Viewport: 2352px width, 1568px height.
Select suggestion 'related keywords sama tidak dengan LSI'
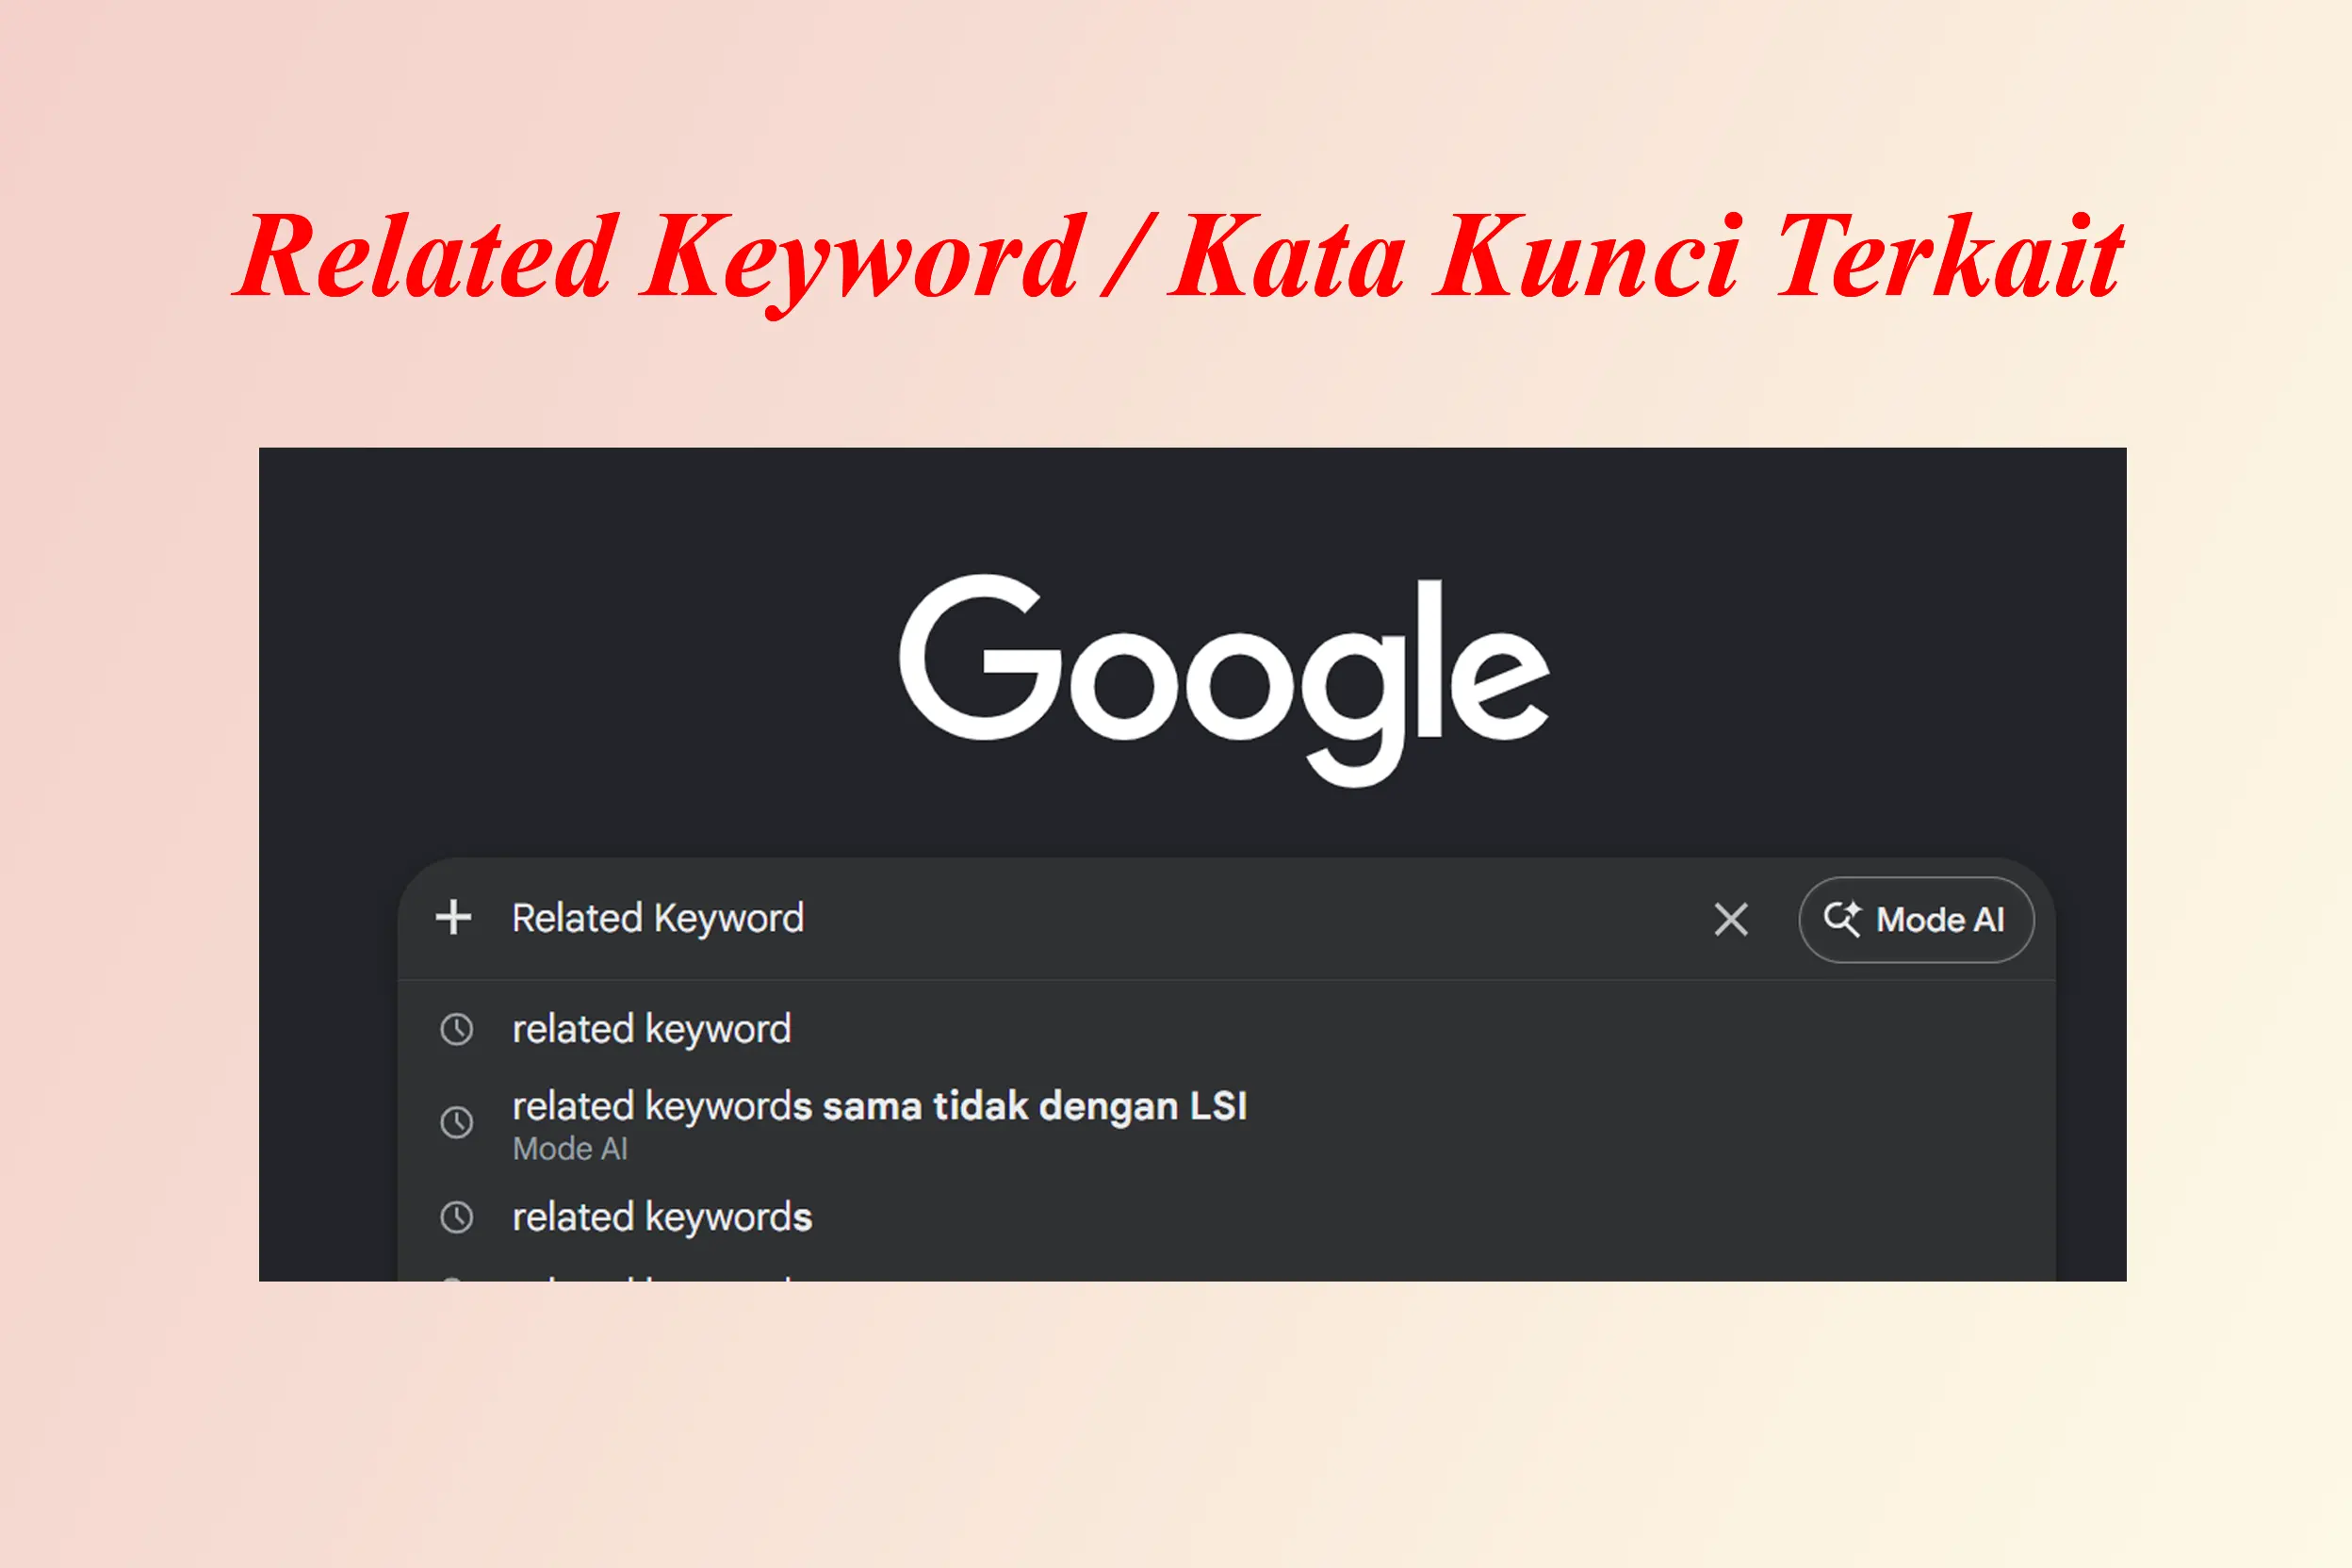(x=1226, y=1124)
